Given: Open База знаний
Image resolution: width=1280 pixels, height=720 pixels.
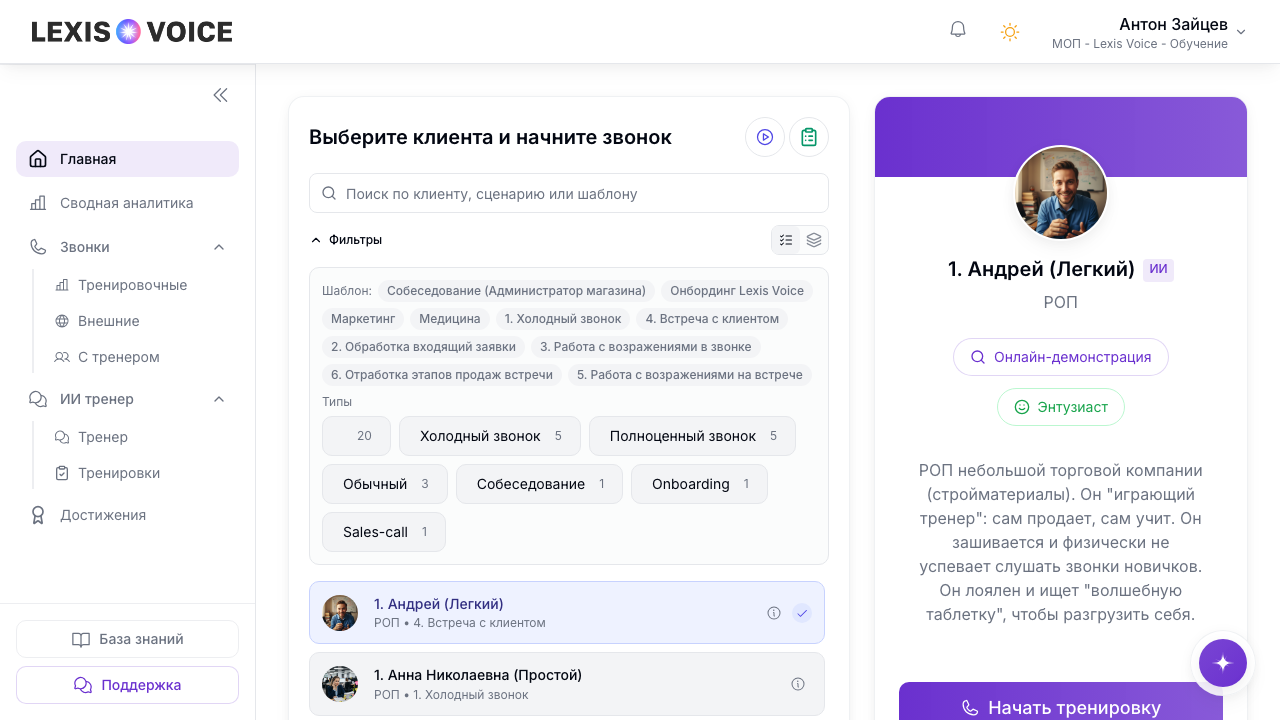Looking at the screenshot, I should pyautogui.click(x=127, y=639).
